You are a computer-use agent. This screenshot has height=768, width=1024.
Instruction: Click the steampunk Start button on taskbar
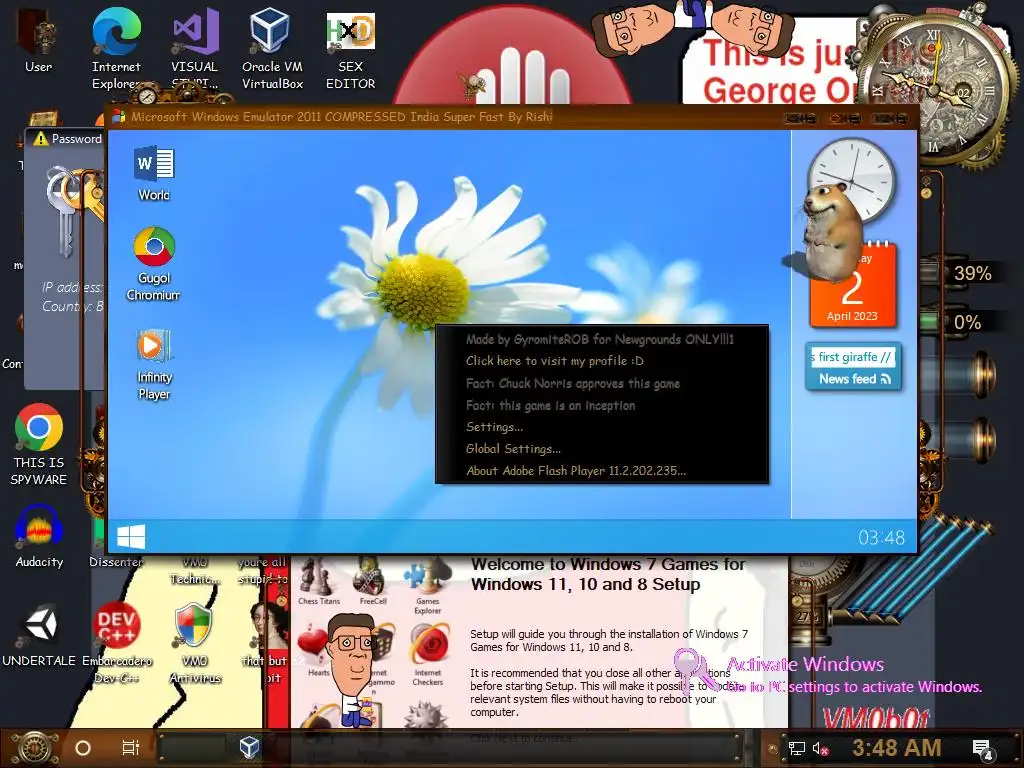click(x=33, y=748)
